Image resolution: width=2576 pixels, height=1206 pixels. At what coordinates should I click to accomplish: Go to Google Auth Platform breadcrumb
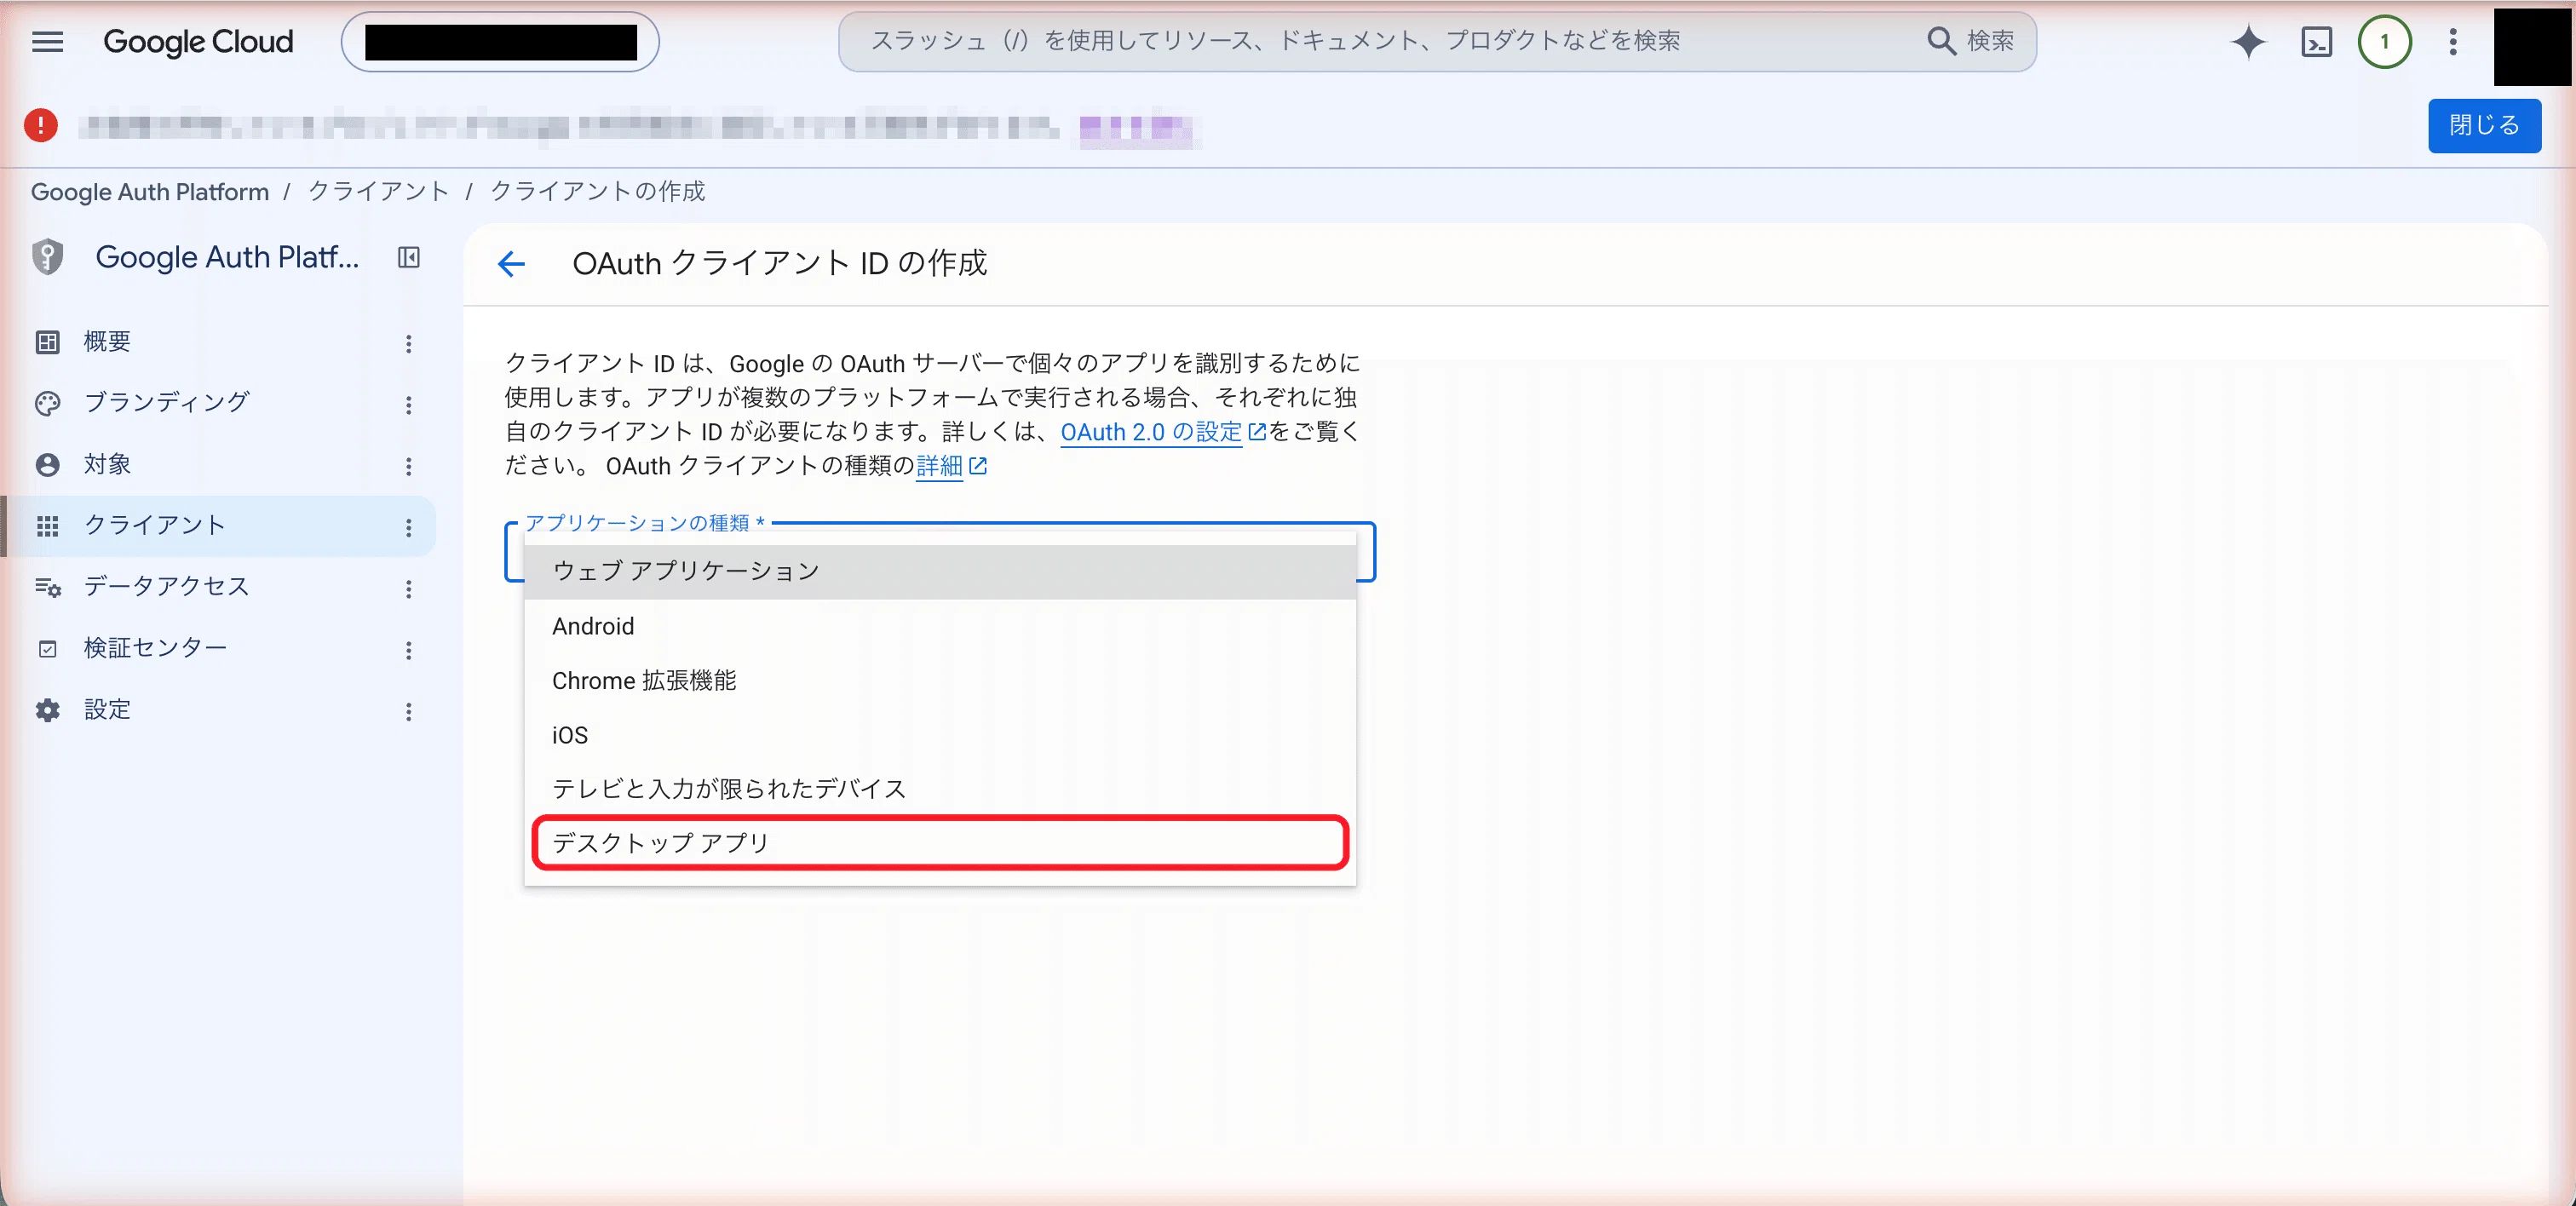click(x=150, y=191)
